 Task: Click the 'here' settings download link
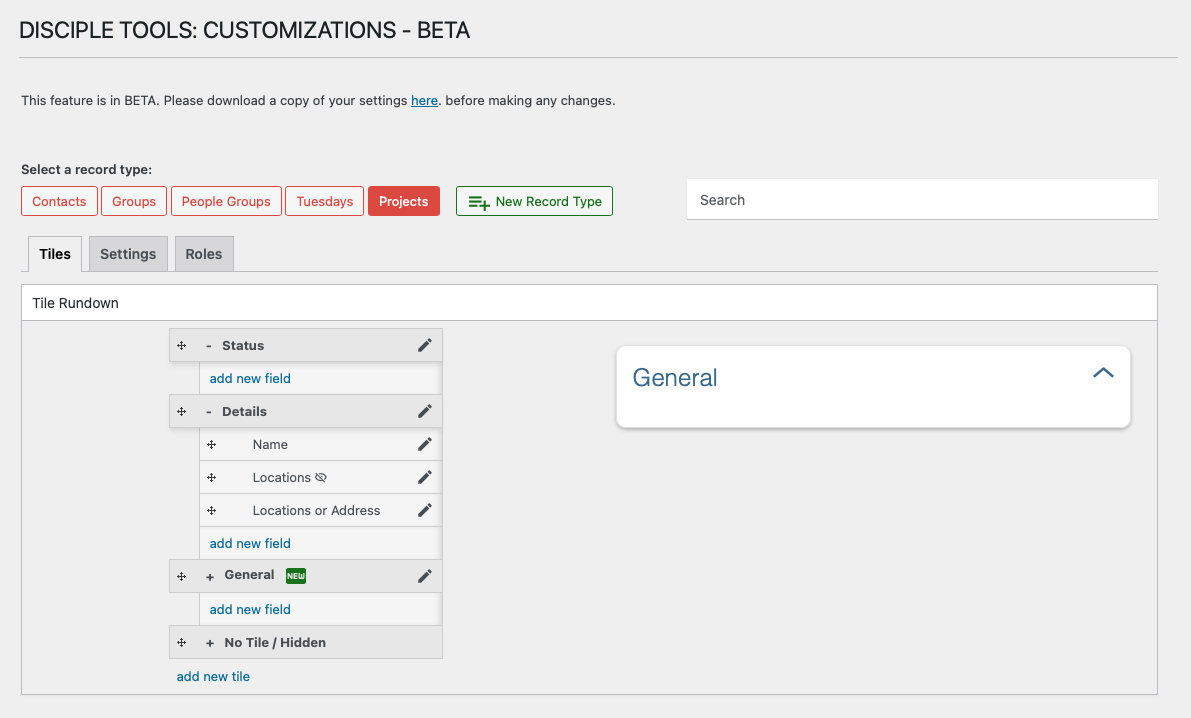click(x=424, y=101)
